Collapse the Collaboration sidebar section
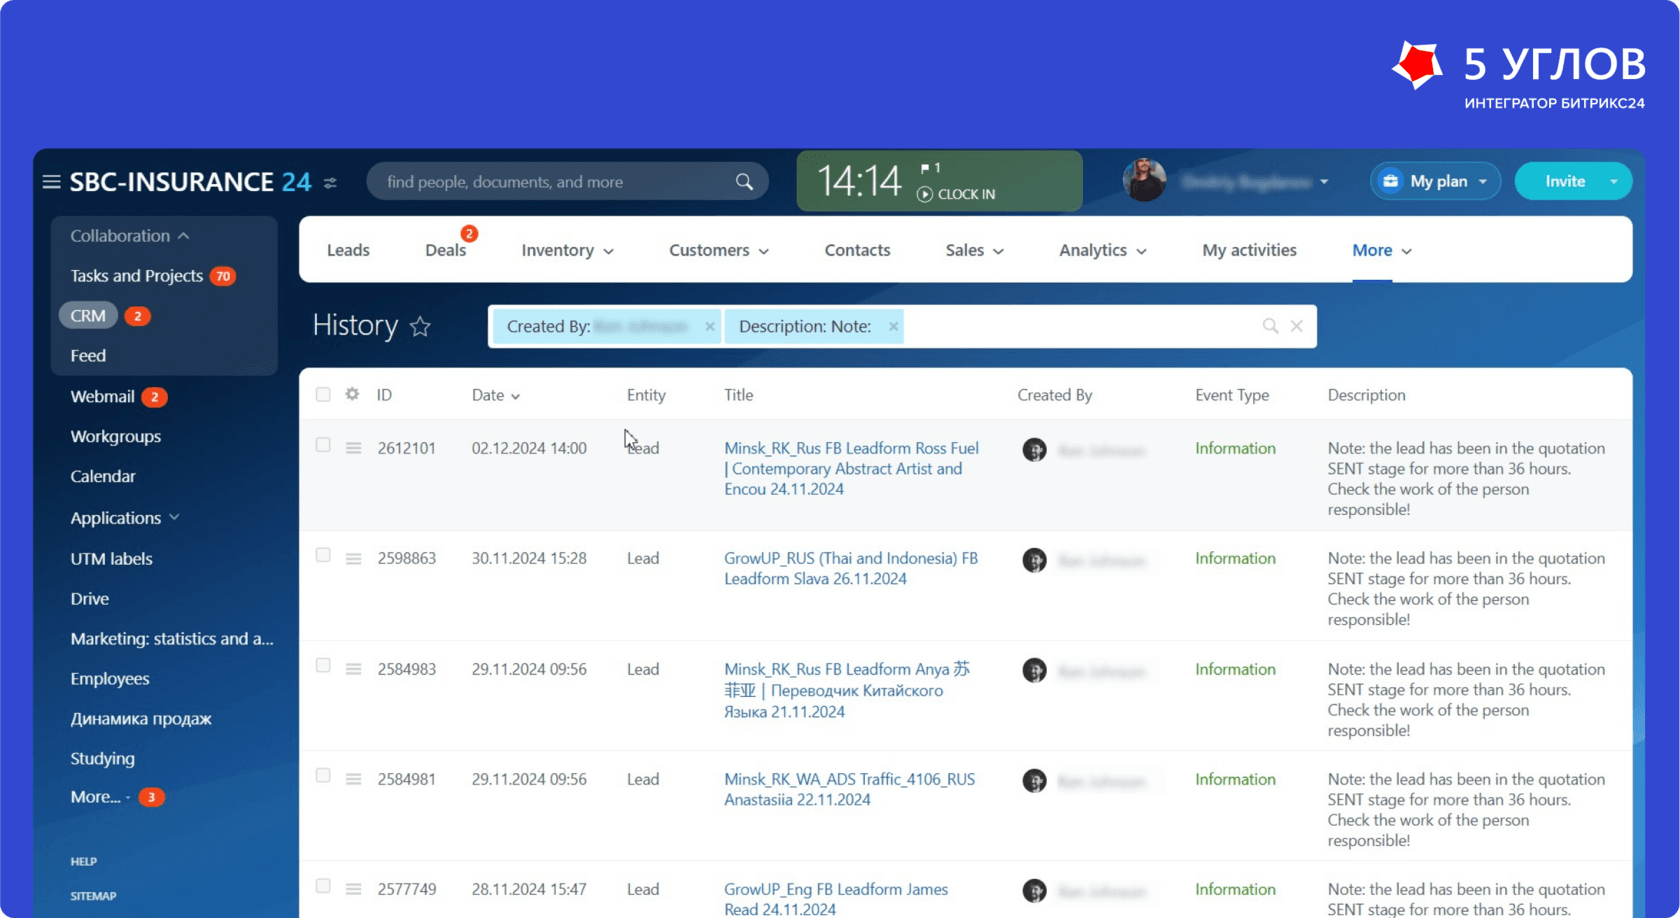1680x918 pixels. (x=129, y=236)
